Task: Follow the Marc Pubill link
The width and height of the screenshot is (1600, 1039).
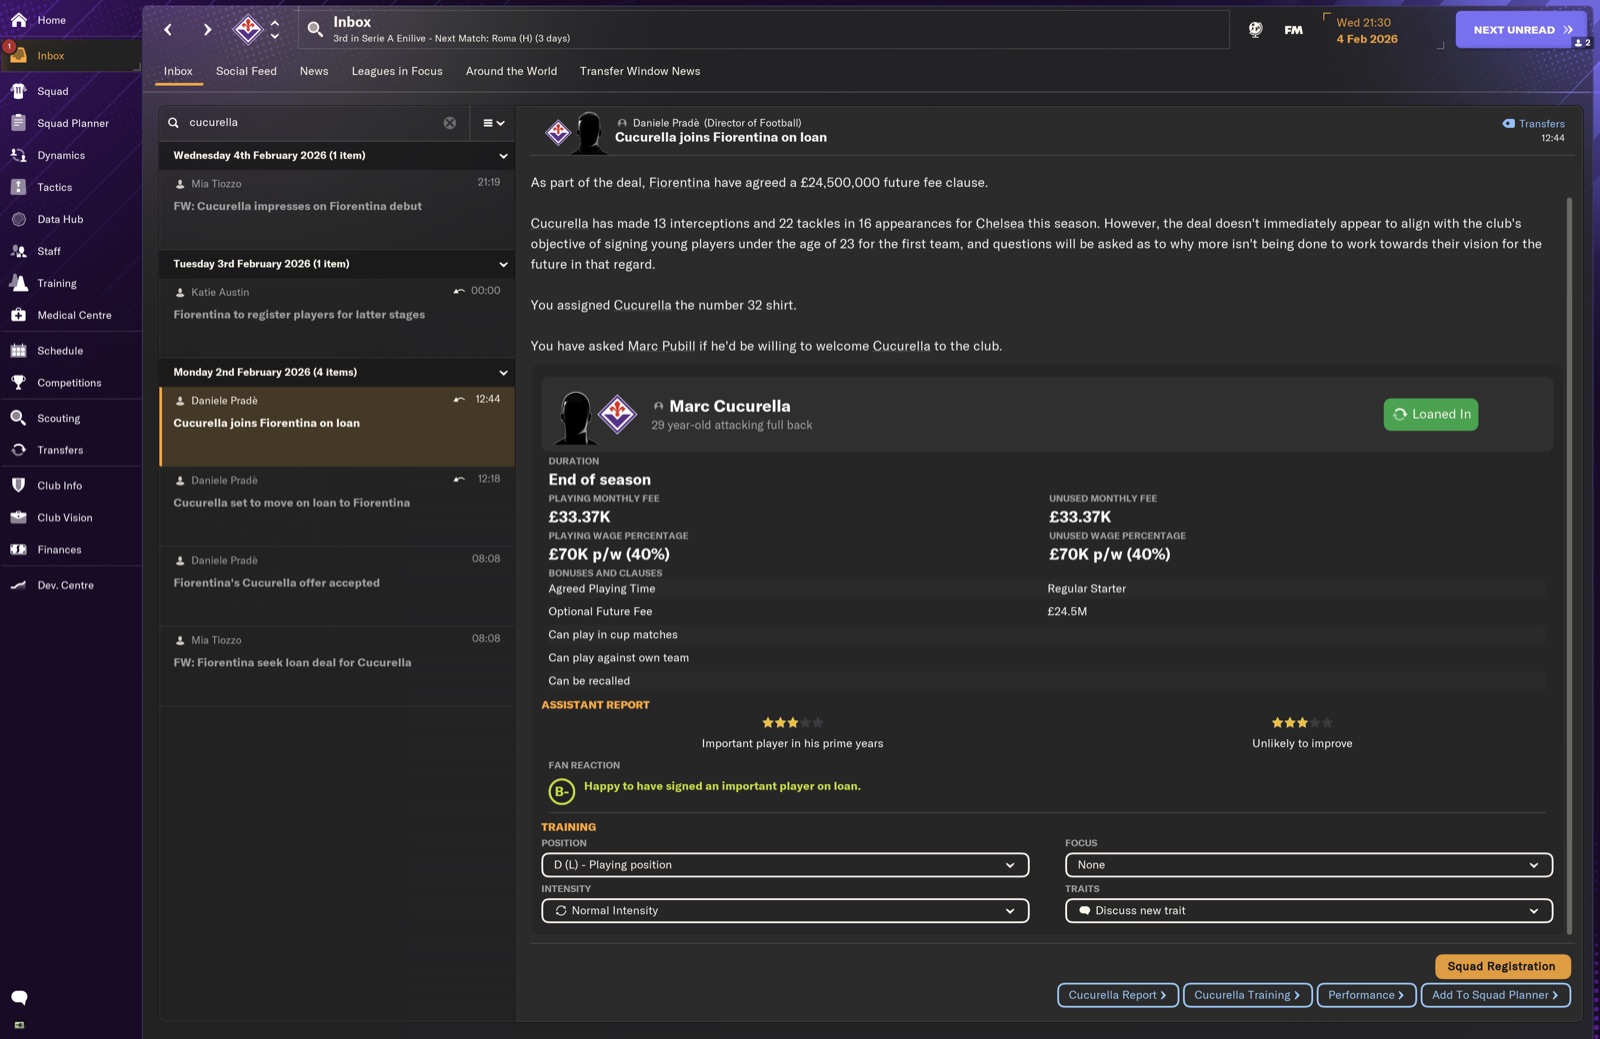Action: 661,346
